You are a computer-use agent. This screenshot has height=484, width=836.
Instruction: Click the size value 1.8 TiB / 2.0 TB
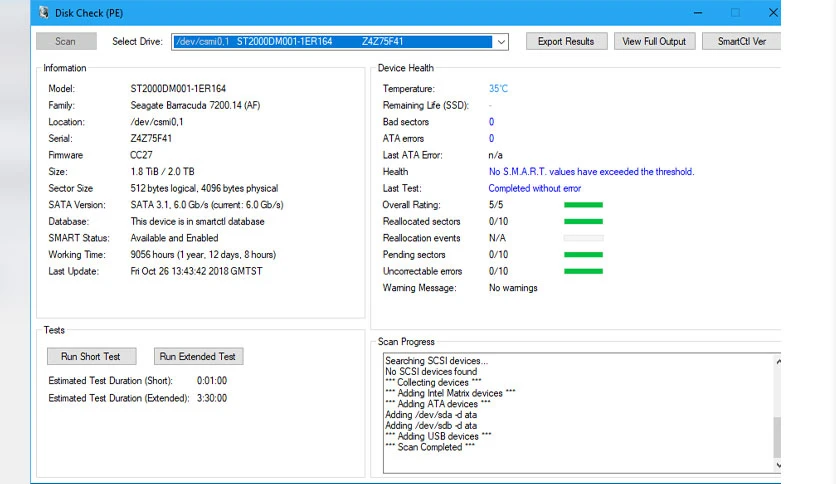[x=162, y=171]
